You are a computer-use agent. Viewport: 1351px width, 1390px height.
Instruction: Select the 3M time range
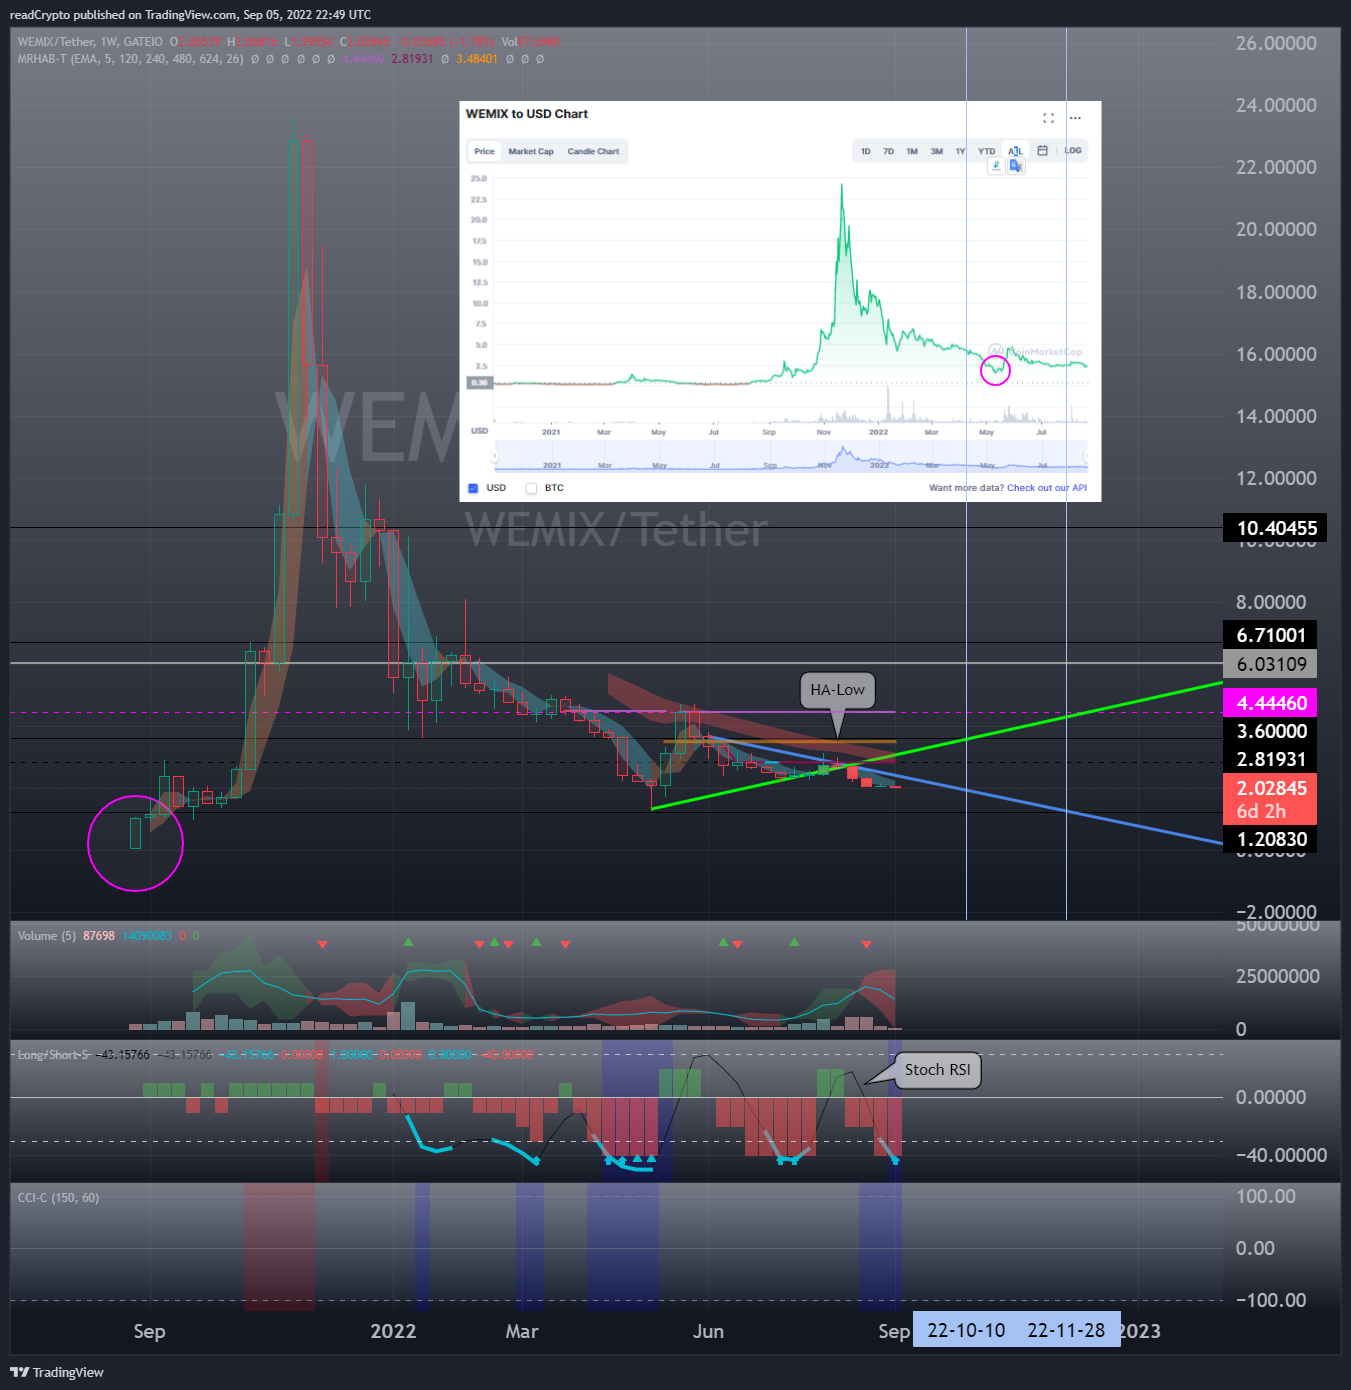(937, 152)
